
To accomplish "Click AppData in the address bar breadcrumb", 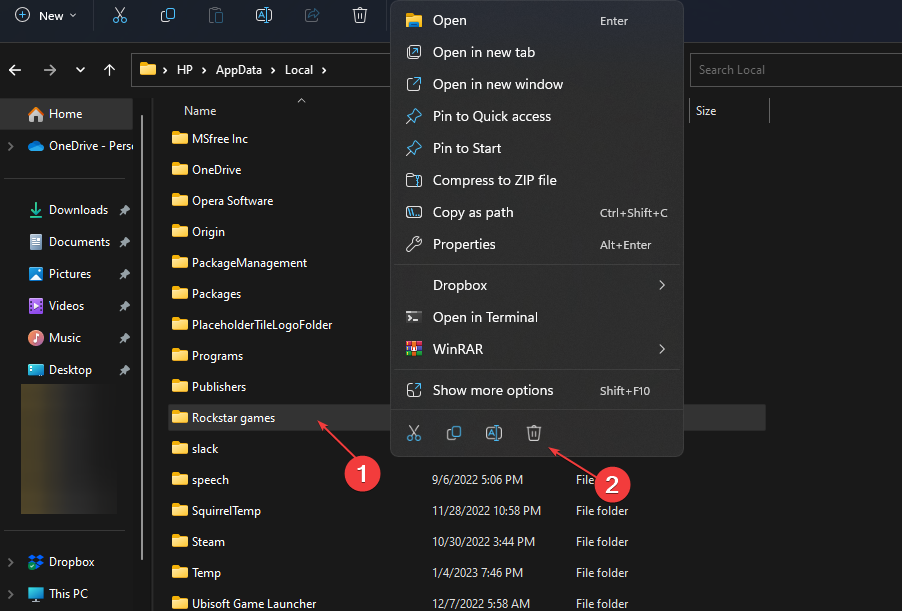I will (x=239, y=70).
